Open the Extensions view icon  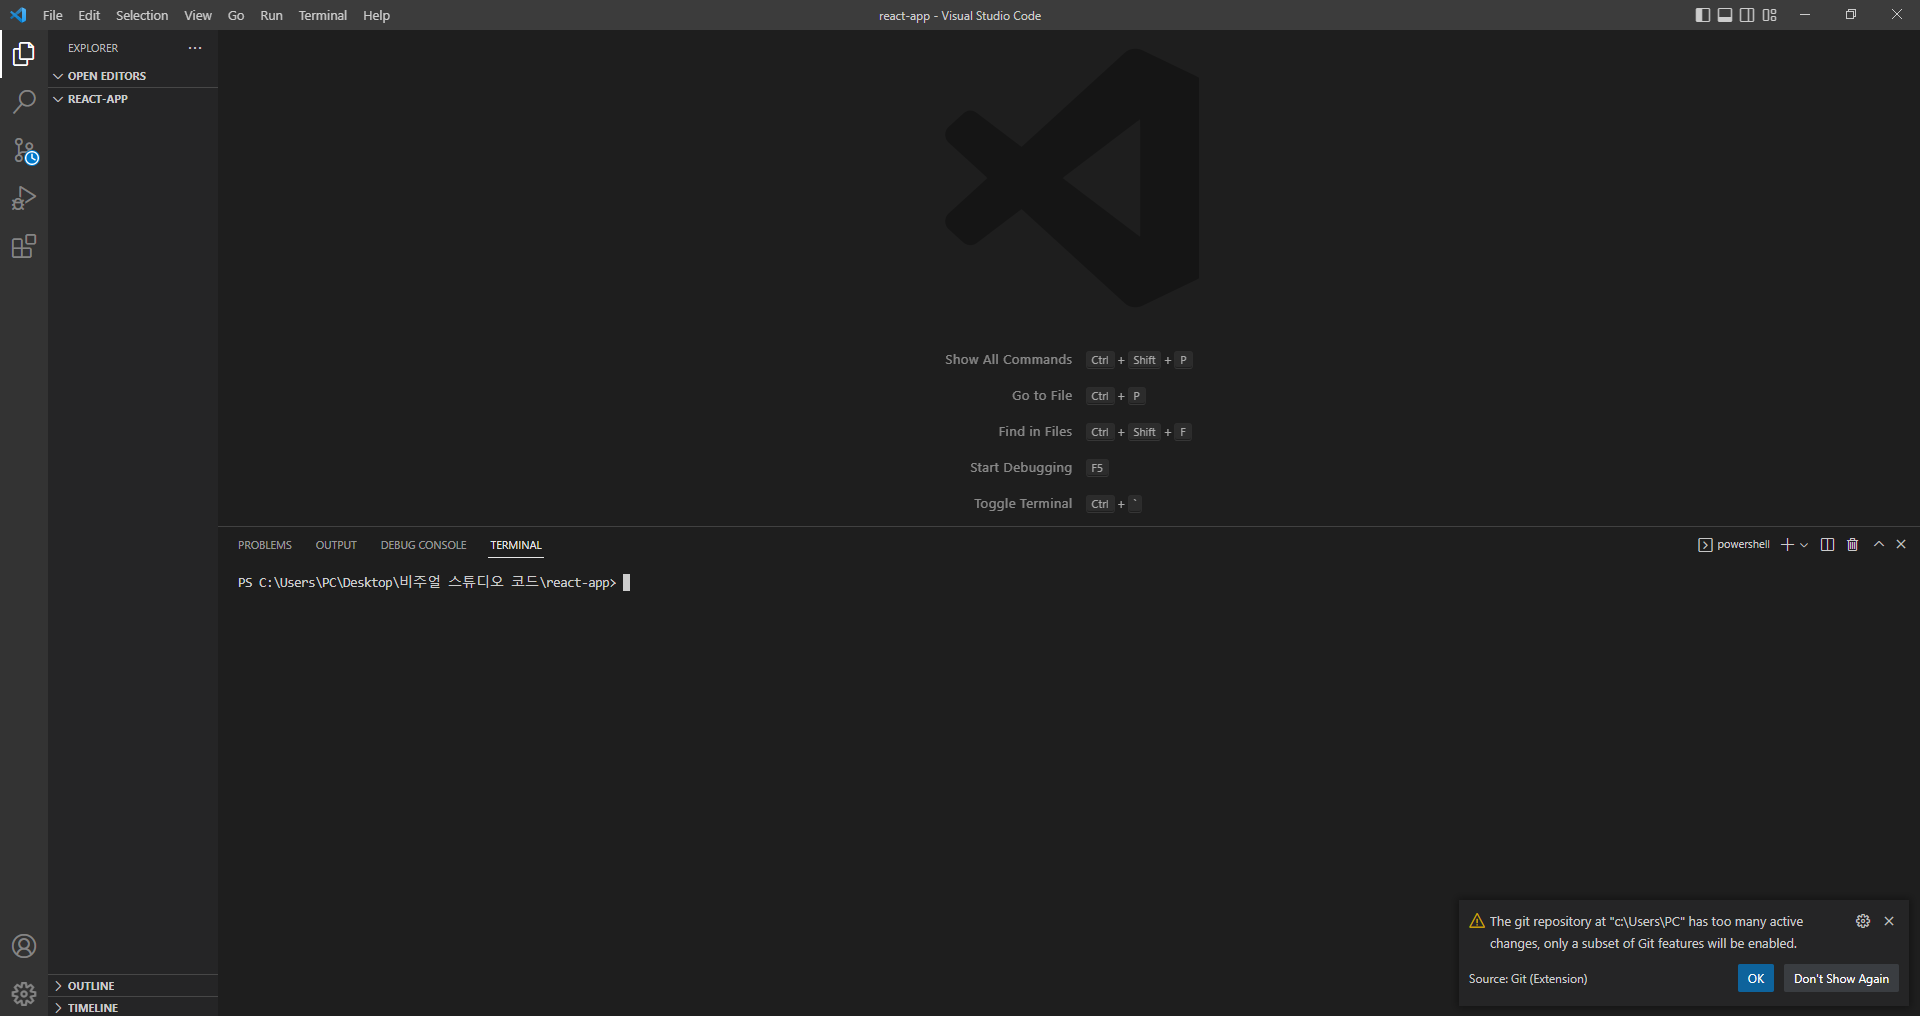tap(24, 246)
